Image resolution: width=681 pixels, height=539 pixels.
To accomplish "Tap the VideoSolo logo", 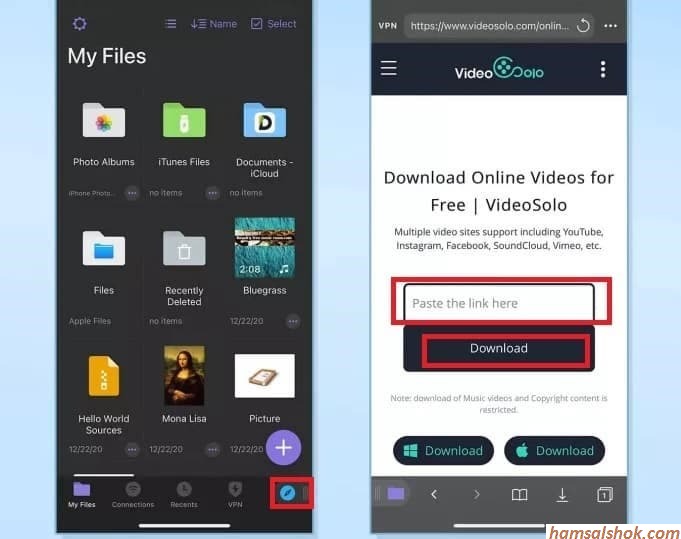I will point(499,69).
